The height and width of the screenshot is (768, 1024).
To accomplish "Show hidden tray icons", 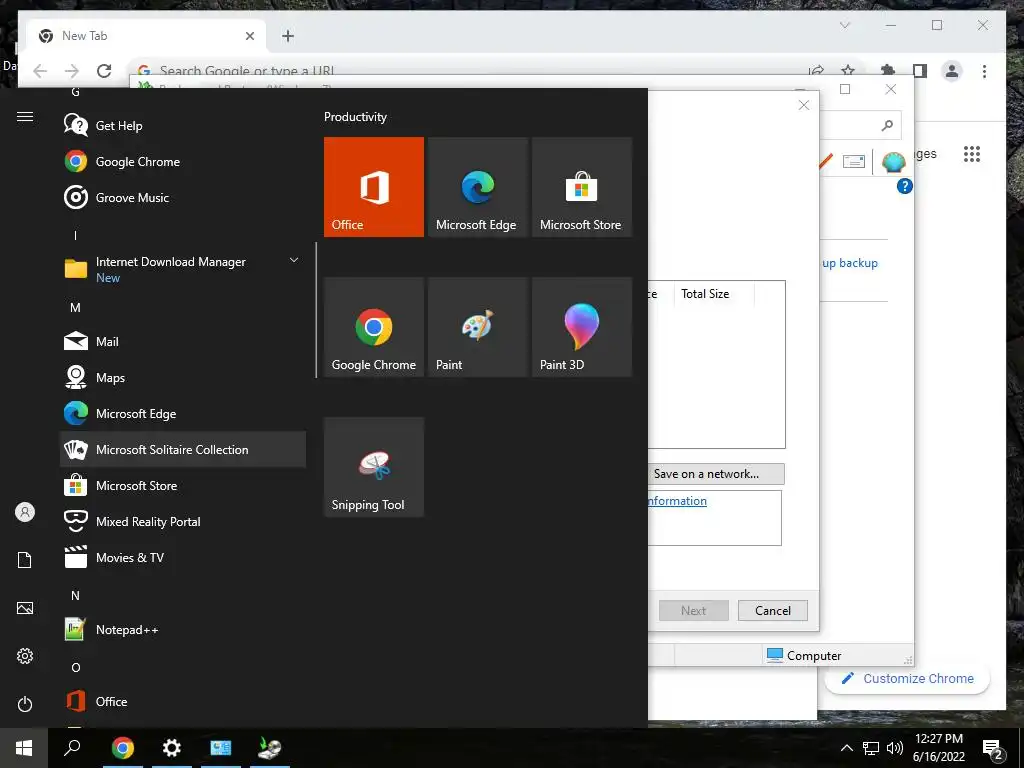I will [x=846, y=748].
